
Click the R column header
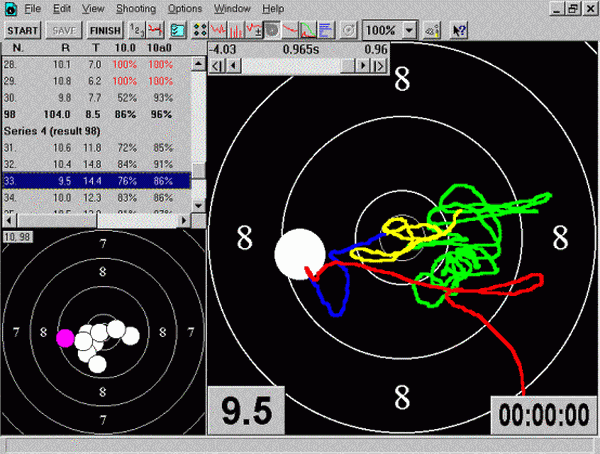pos(65,48)
